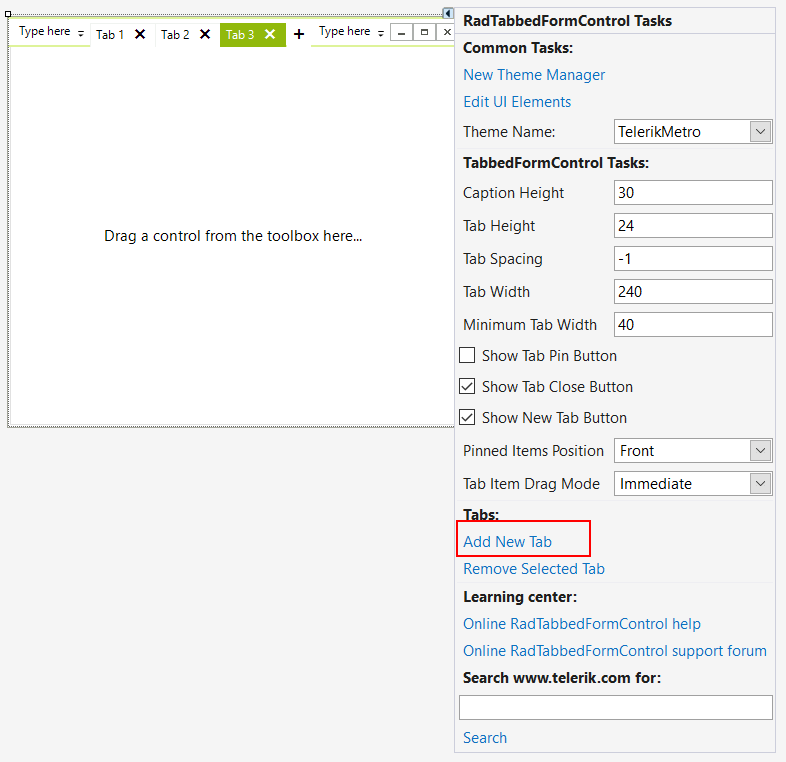Click Add New Tab link
Image resolution: width=786 pixels, height=762 pixels.
(507, 542)
